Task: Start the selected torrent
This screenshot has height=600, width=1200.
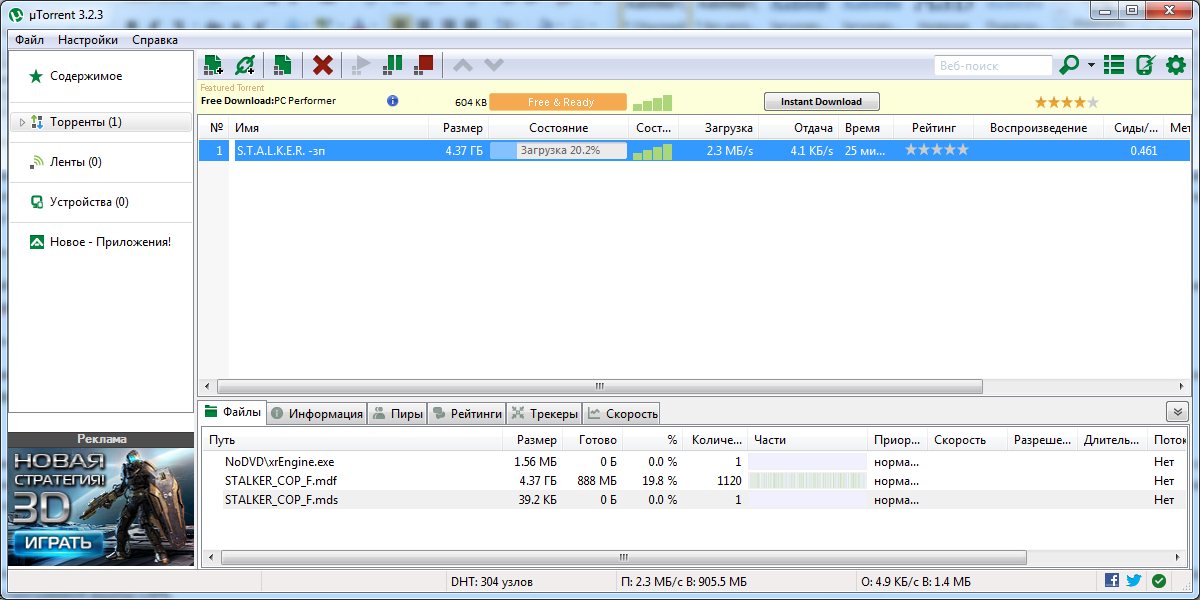Action: coord(362,65)
